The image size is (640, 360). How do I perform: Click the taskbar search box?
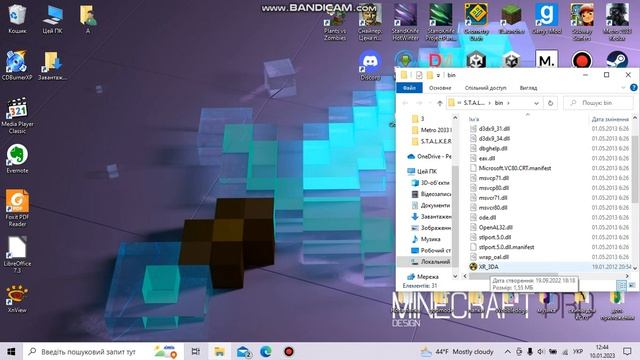coord(103,351)
